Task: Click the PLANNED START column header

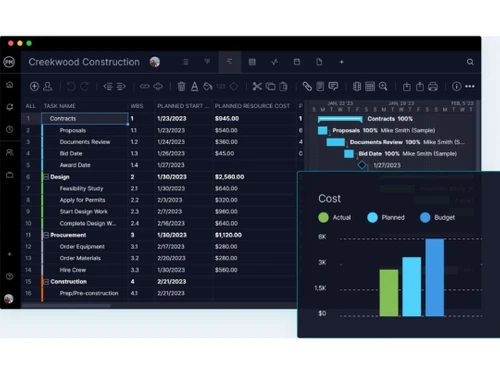Action: pyautogui.click(x=183, y=106)
